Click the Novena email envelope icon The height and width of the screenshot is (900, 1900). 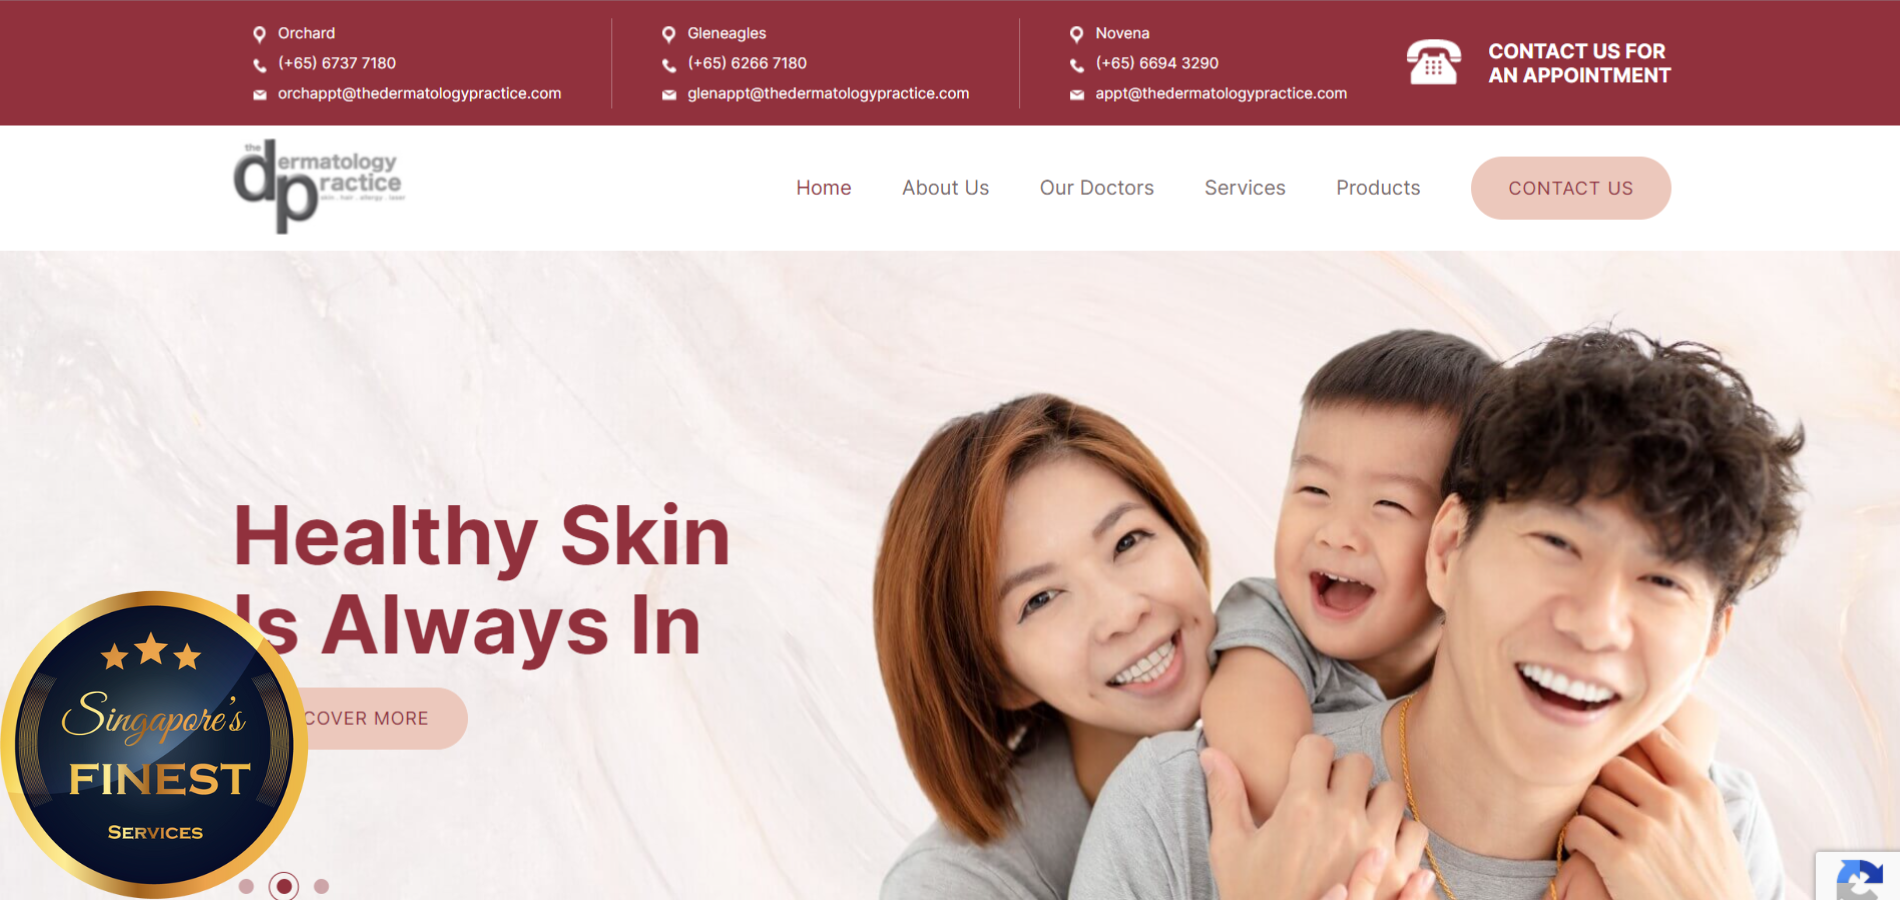1077,95
